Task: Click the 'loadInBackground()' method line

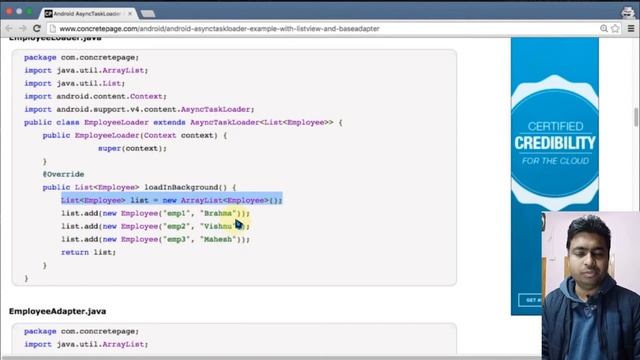Action: tap(139, 187)
